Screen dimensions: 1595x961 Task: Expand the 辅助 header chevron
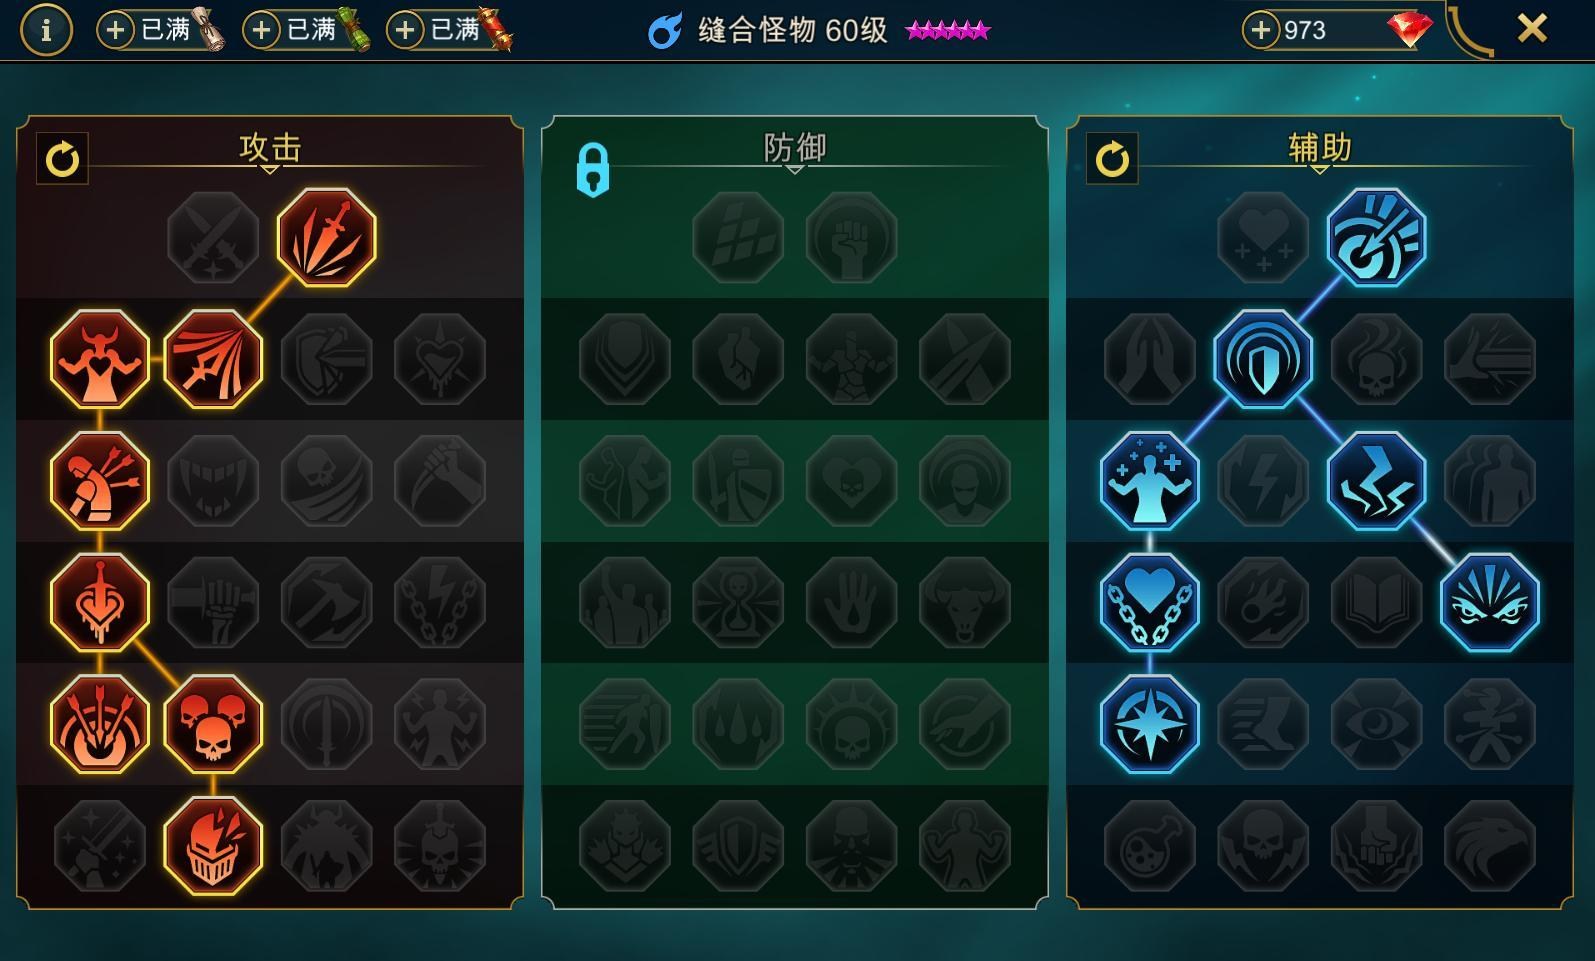(x=1320, y=169)
